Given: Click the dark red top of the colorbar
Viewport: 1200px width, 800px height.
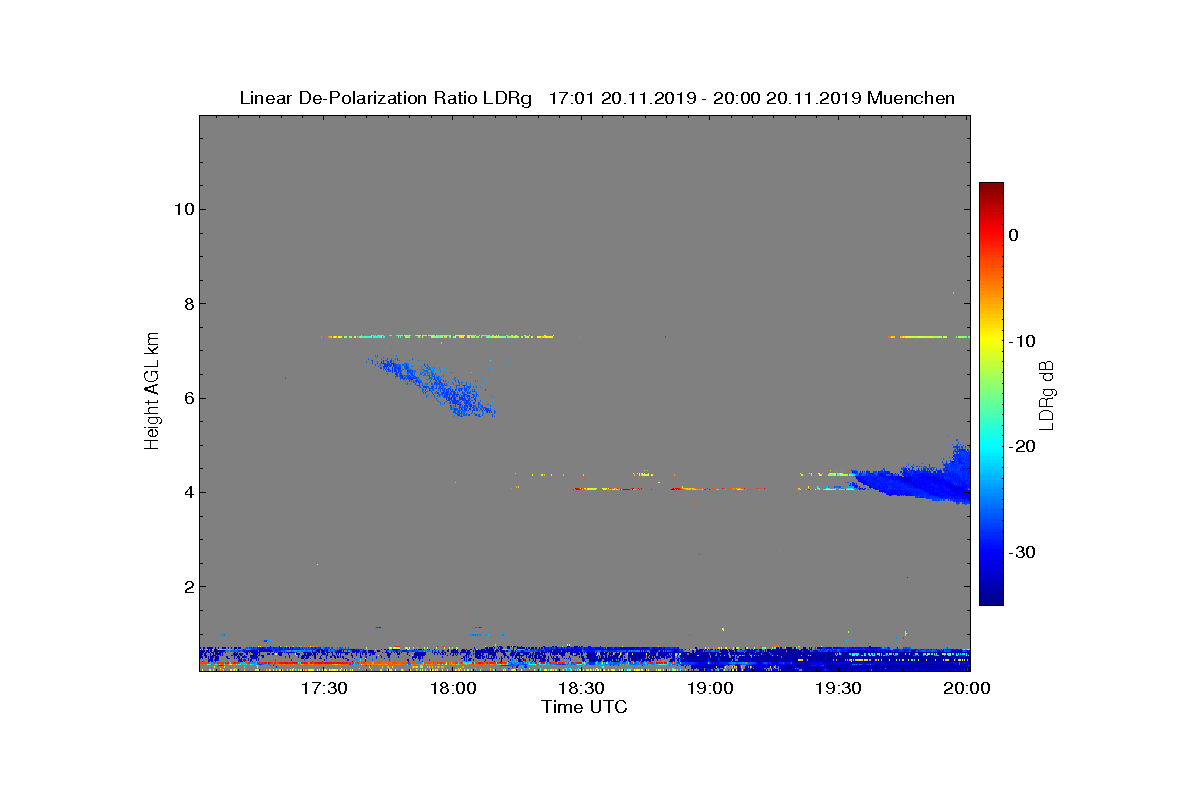Looking at the screenshot, I should click(991, 192).
